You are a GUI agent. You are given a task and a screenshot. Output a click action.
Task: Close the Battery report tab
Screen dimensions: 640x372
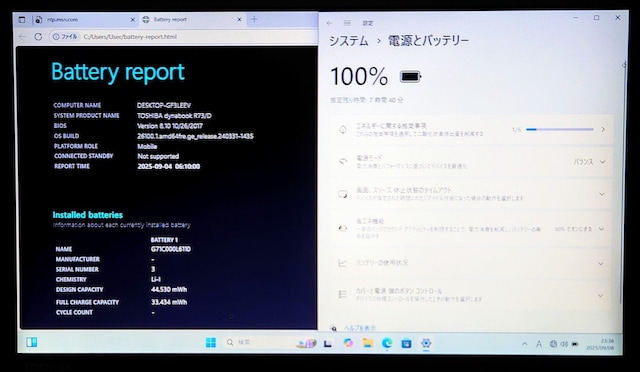coord(240,19)
